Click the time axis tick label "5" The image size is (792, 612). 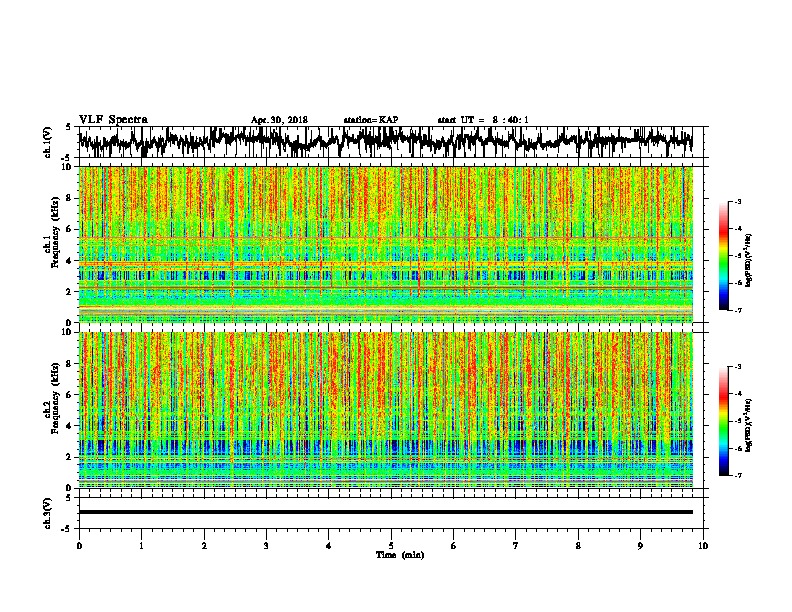391,546
